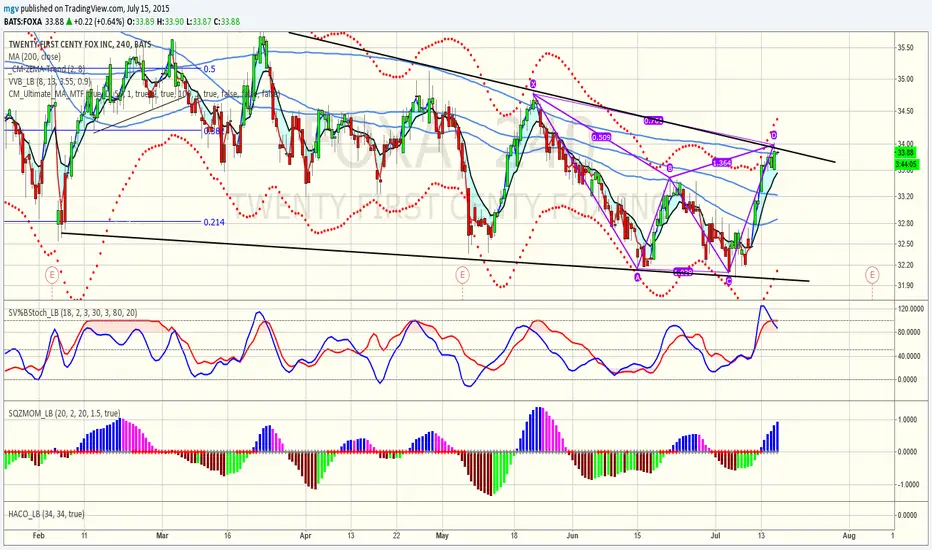
Task: Click the 32.20 price axis label
Action: point(905,265)
